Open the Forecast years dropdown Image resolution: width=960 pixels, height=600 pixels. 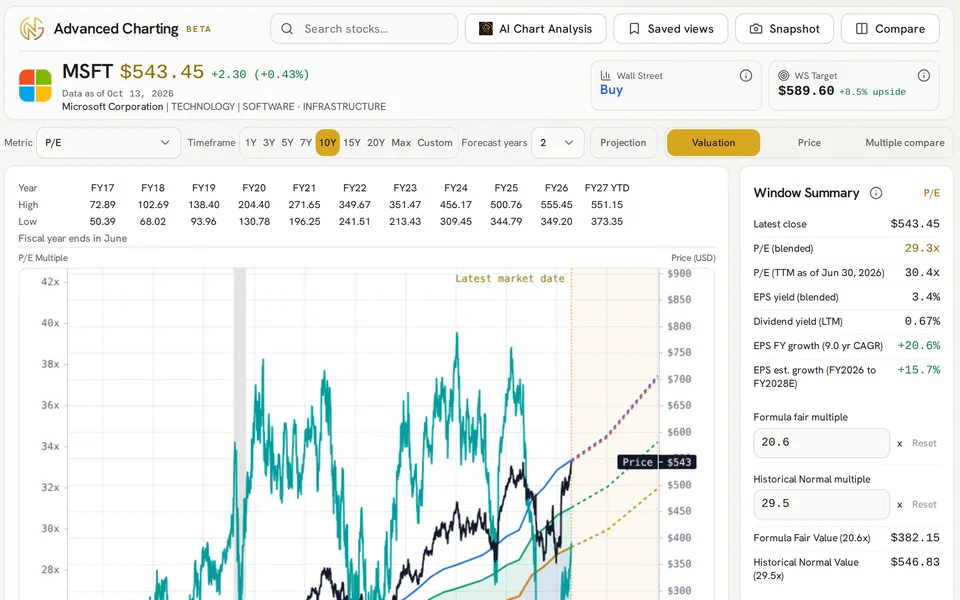tap(558, 143)
